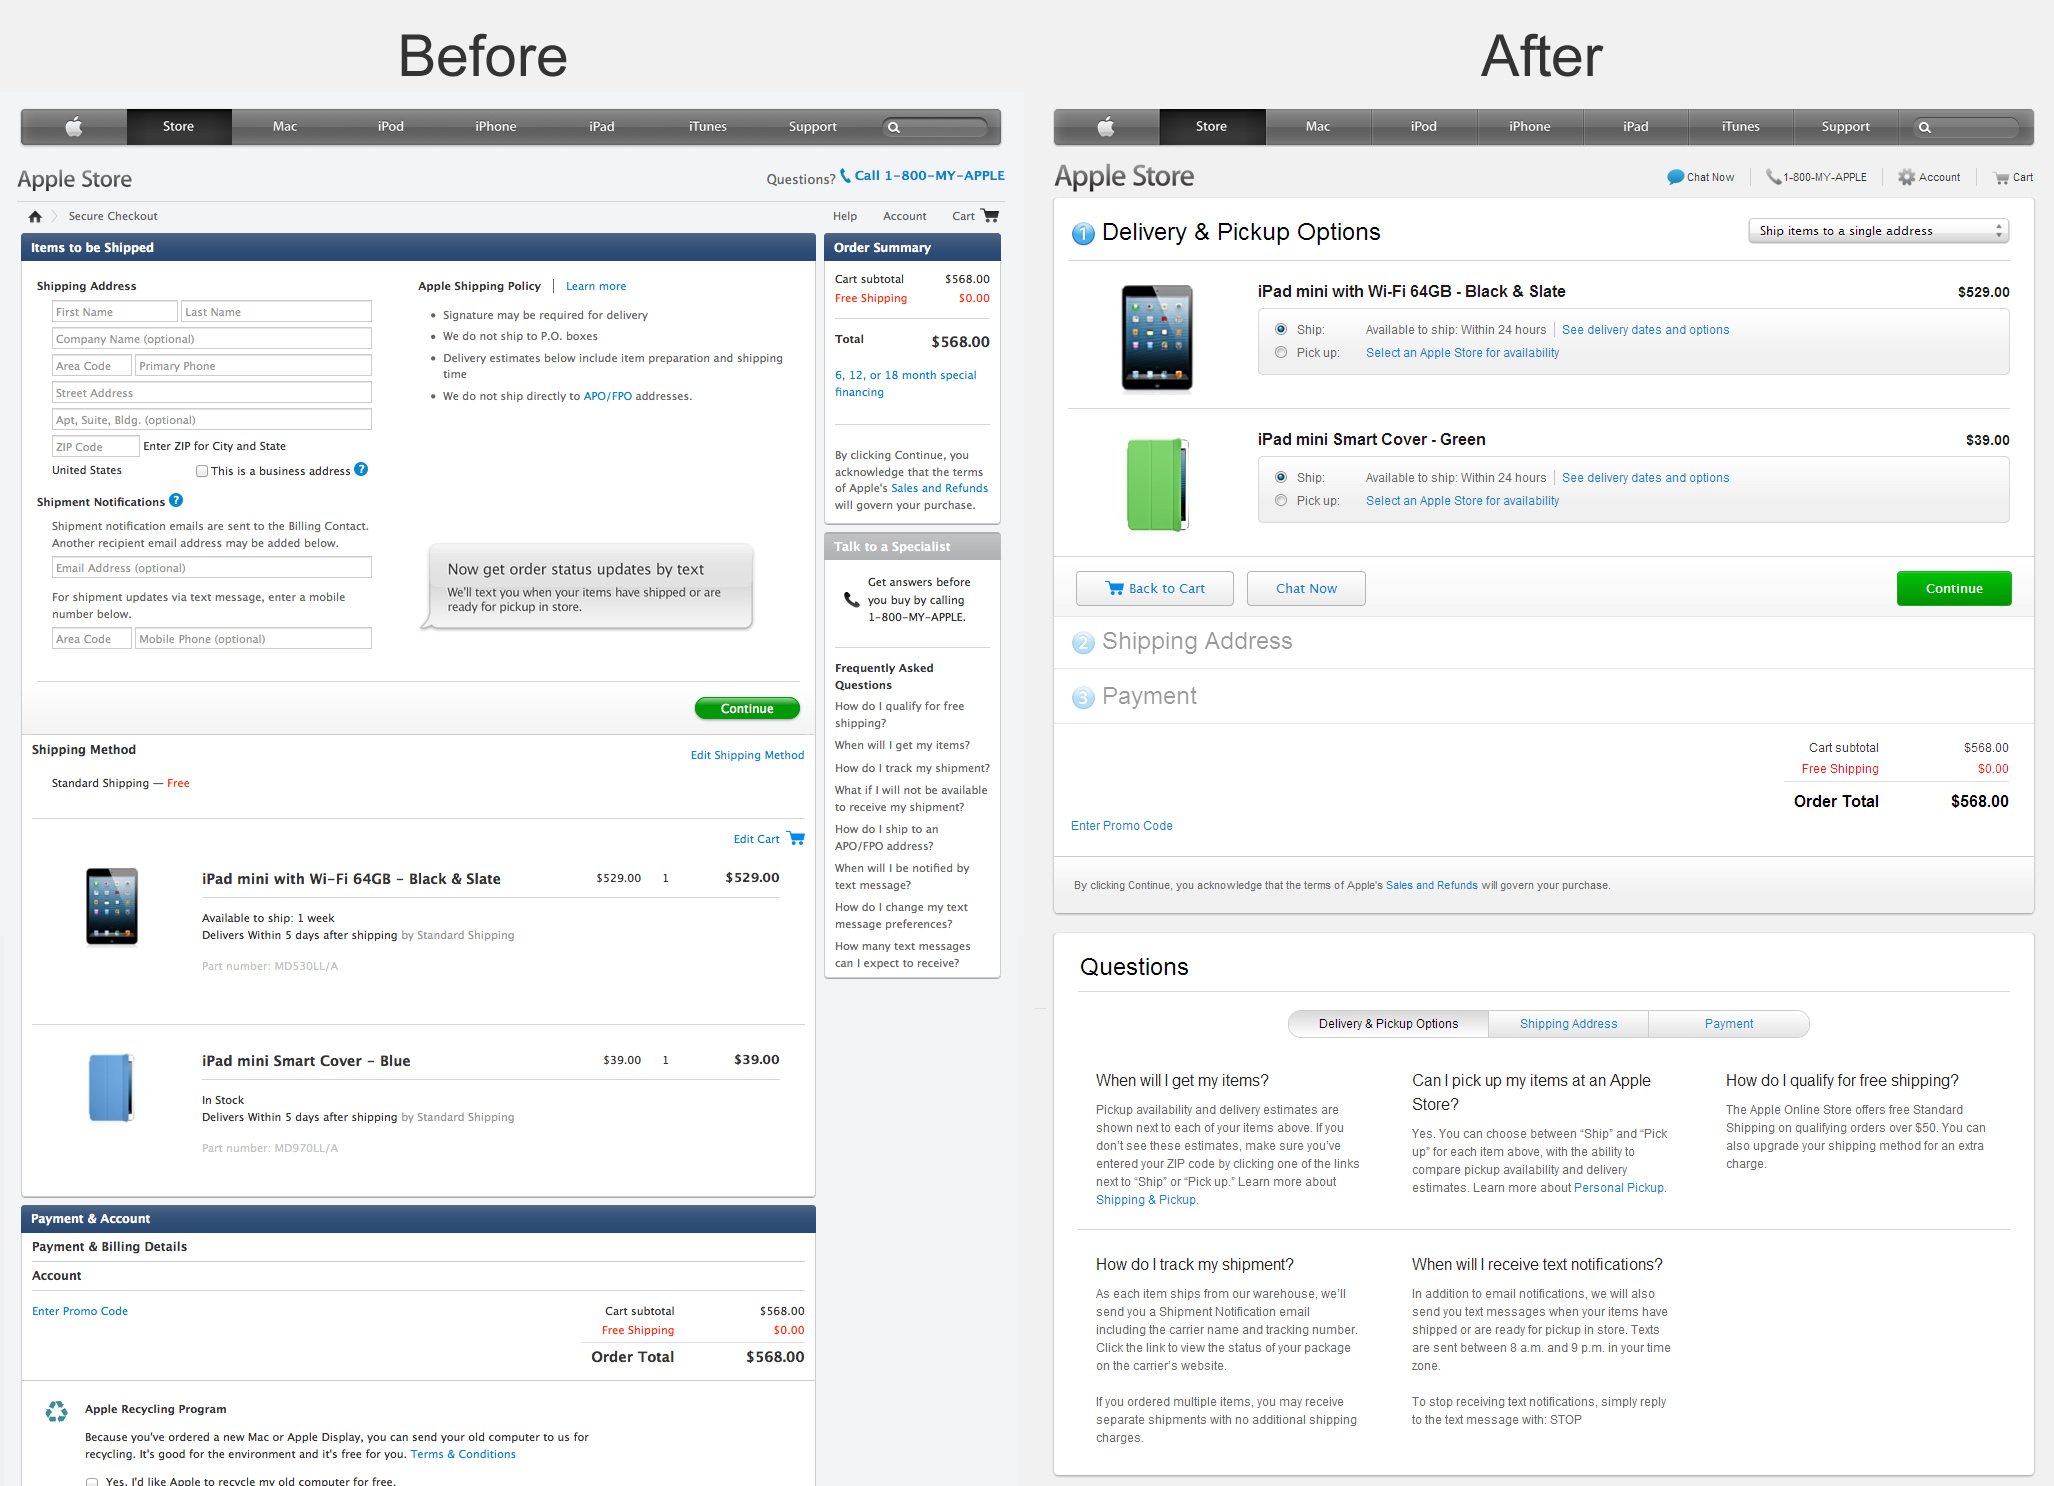2054x1486 pixels.
Task: Click the search magnifier in the Before nav bar
Action: (x=894, y=127)
